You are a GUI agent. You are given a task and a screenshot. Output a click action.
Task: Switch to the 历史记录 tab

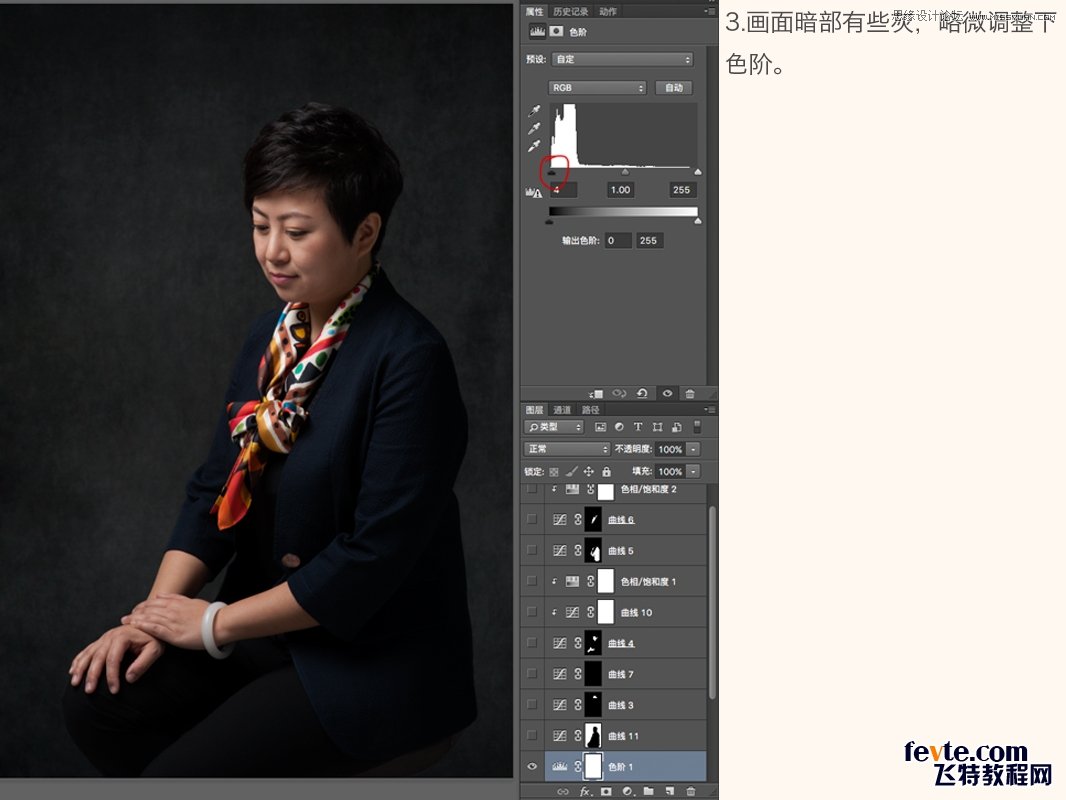[x=570, y=12]
